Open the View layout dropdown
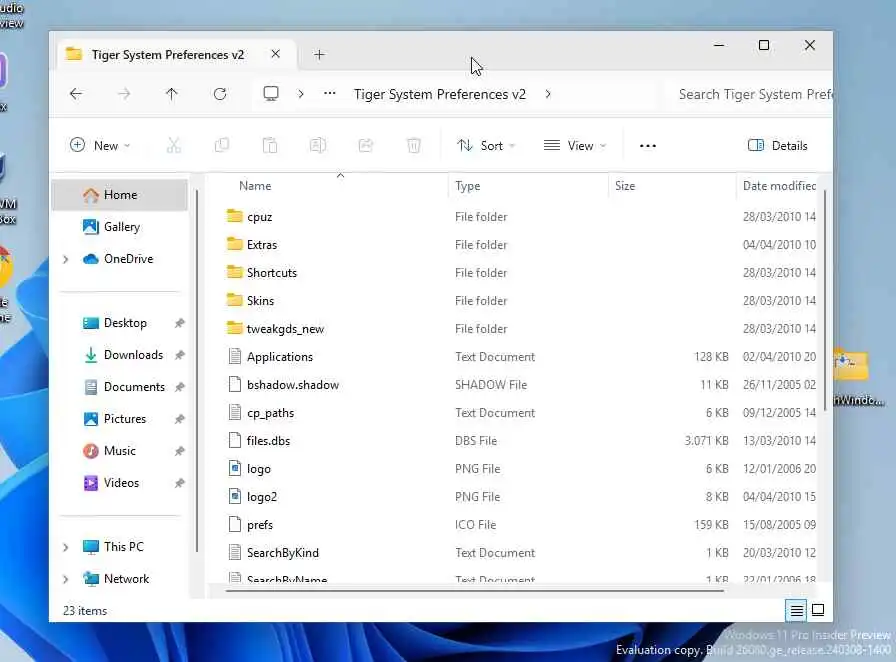This screenshot has width=896, height=662. 574,145
